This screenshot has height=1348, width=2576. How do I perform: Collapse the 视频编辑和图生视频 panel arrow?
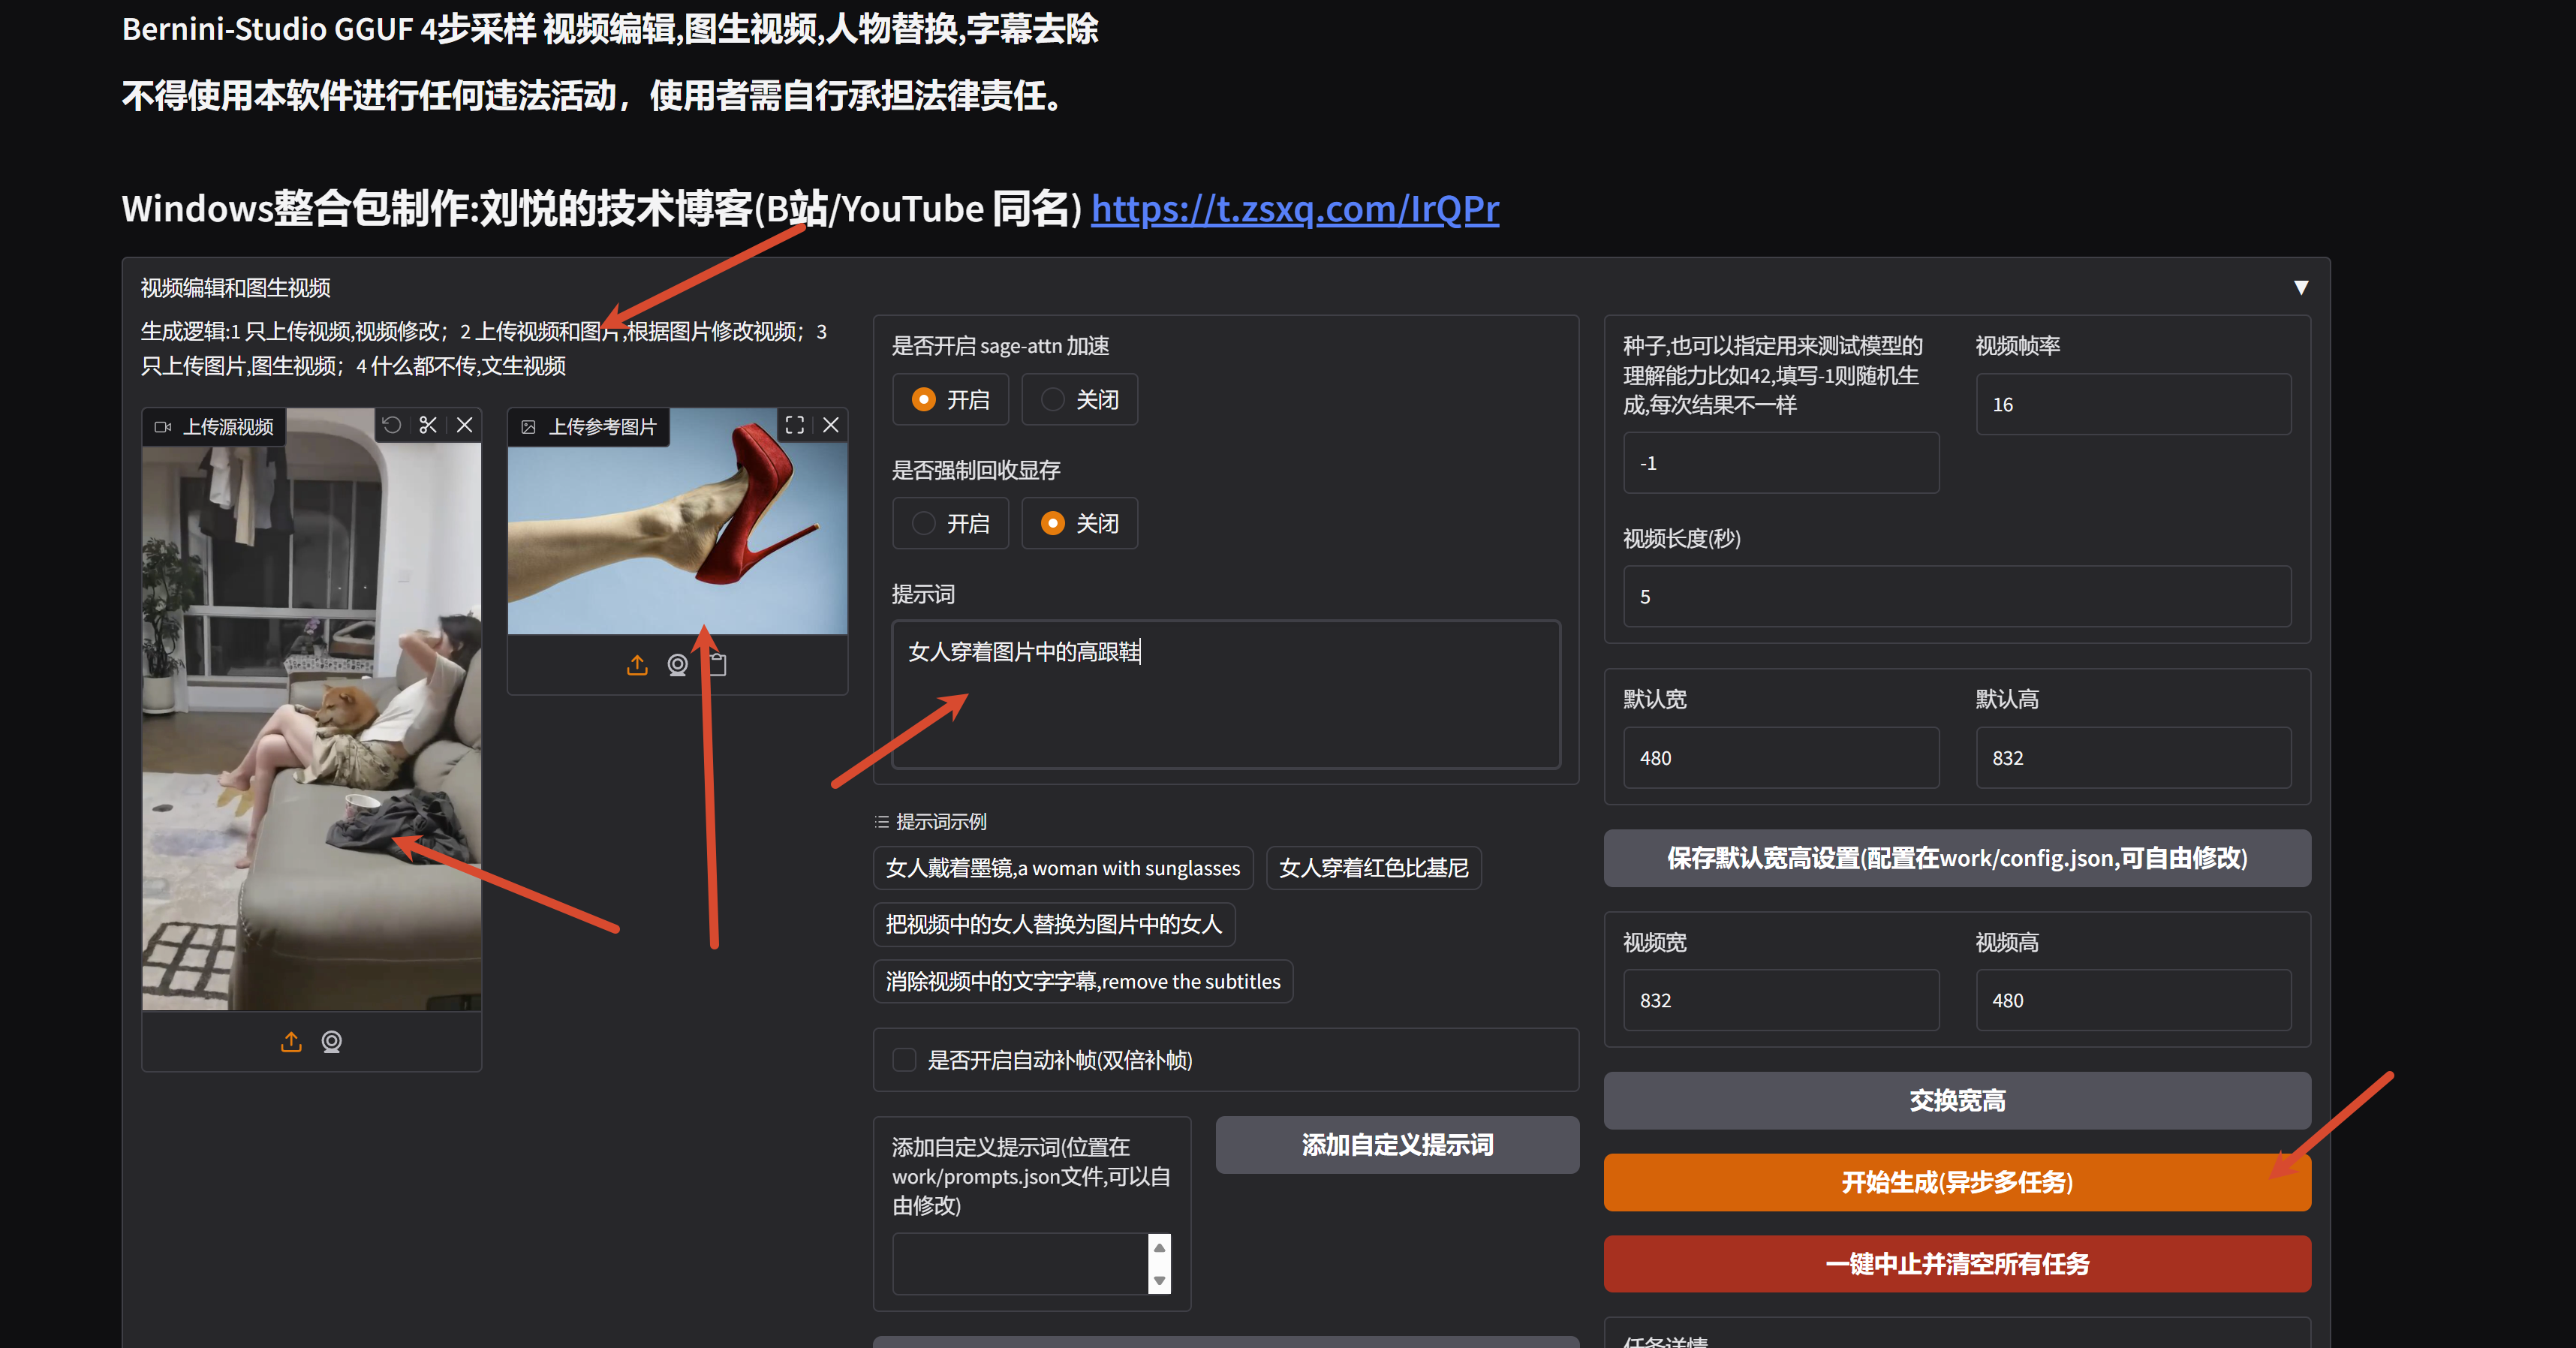2301,288
